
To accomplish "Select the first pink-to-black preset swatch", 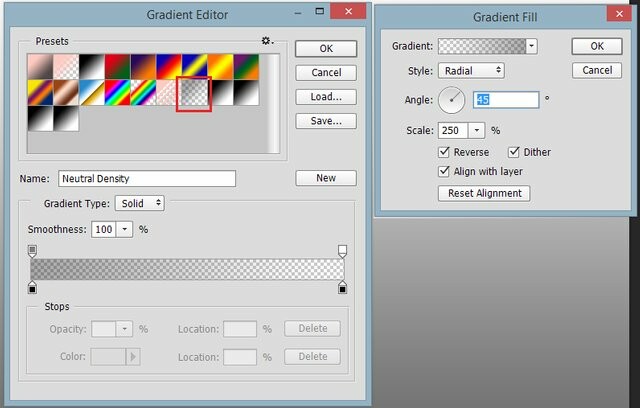I will 40,67.
